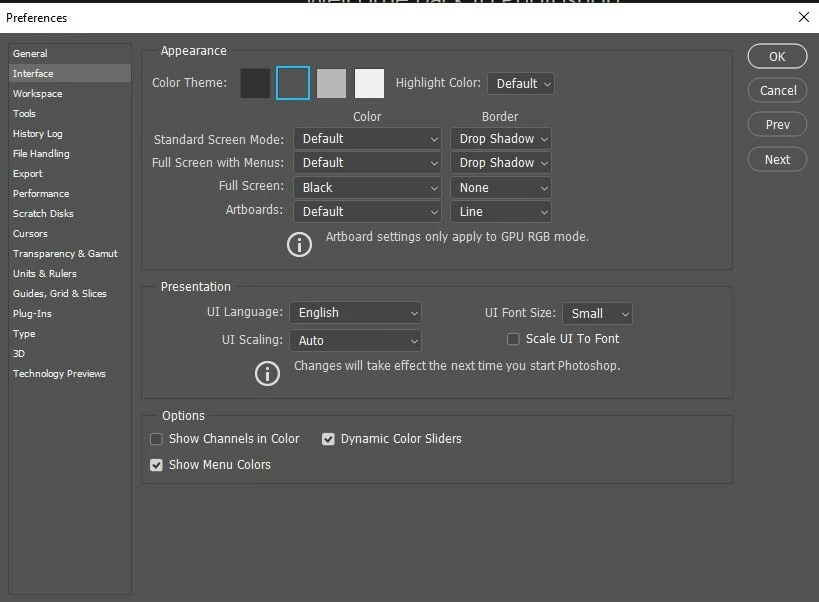Expand Full Screen with Menus border dropdown
The height and width of the screenshot is (602, 819).
(501, 163)
